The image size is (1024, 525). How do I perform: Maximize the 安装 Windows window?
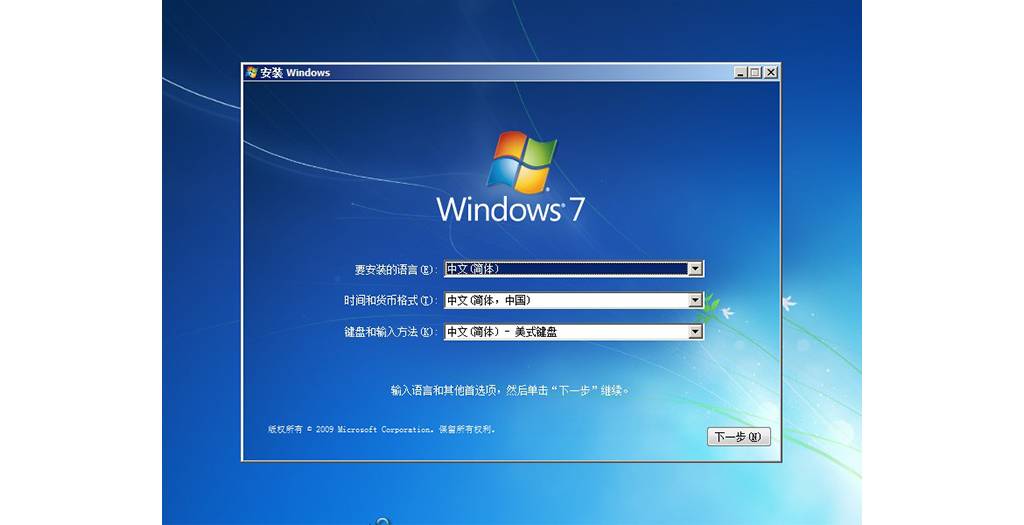click(755, 72)
